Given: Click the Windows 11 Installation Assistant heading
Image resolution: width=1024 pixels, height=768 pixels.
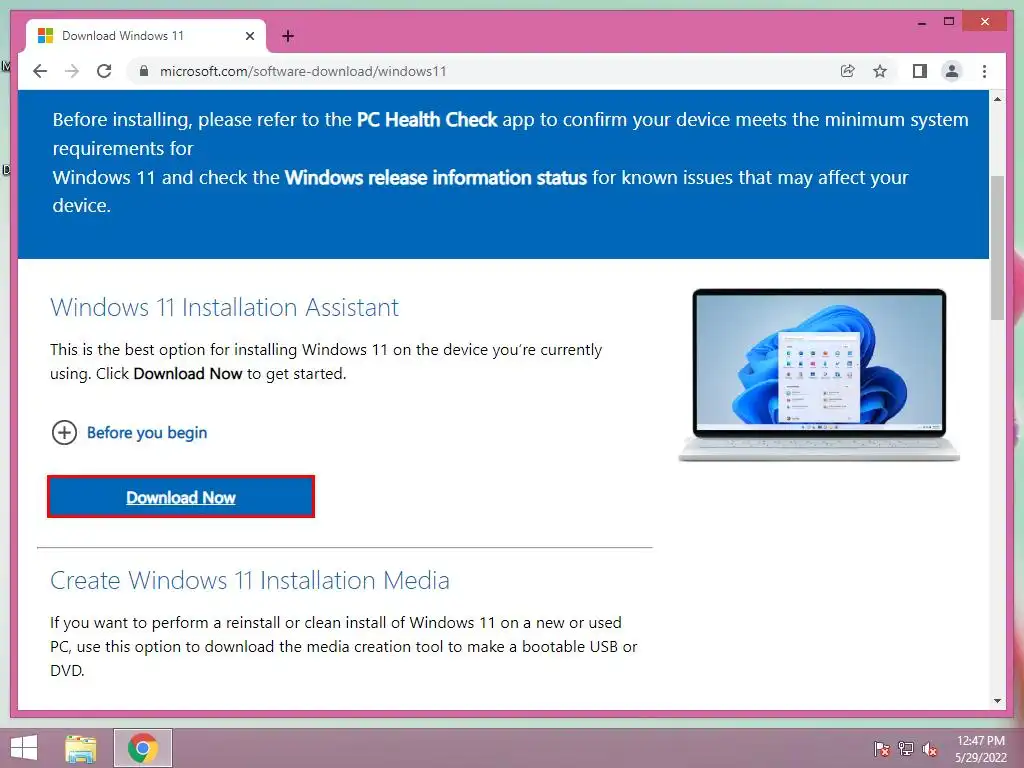Looking at the screenshot, I should point(224,307).
